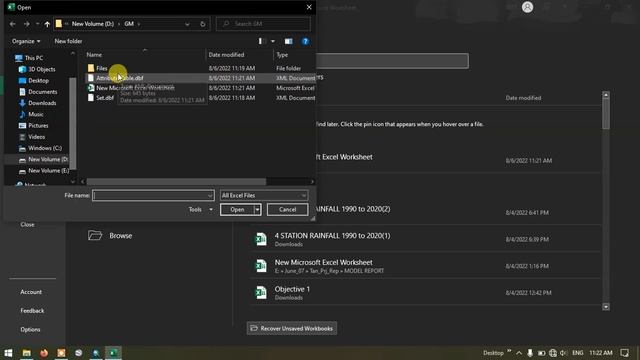Click recent files list scroll up arrow
Screen dimensions: 640x360
point(606,95)
